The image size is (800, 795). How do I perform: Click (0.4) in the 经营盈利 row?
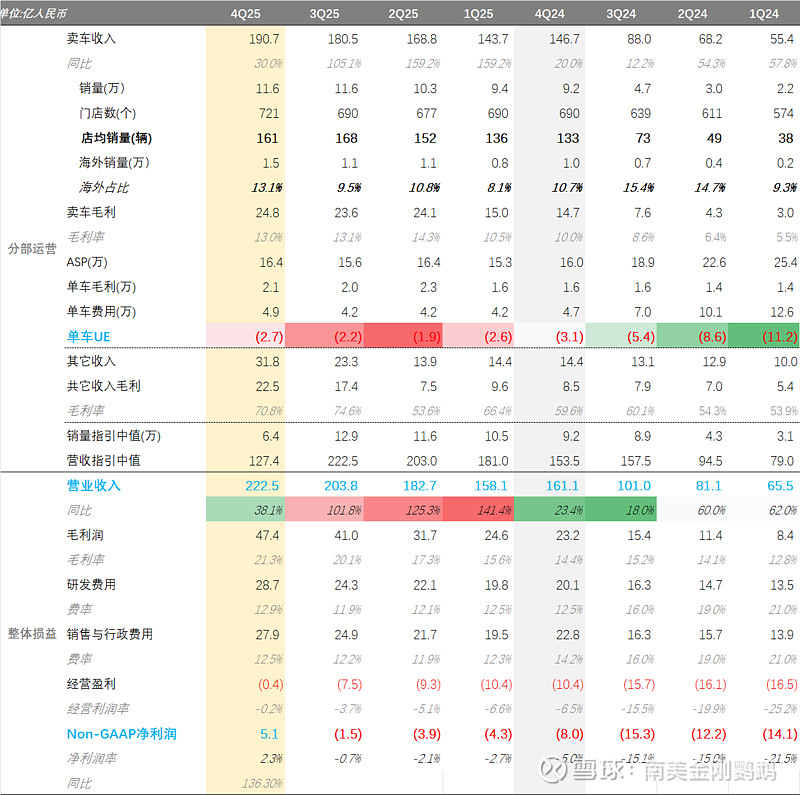pyautogui.click(x=270, y=684)
